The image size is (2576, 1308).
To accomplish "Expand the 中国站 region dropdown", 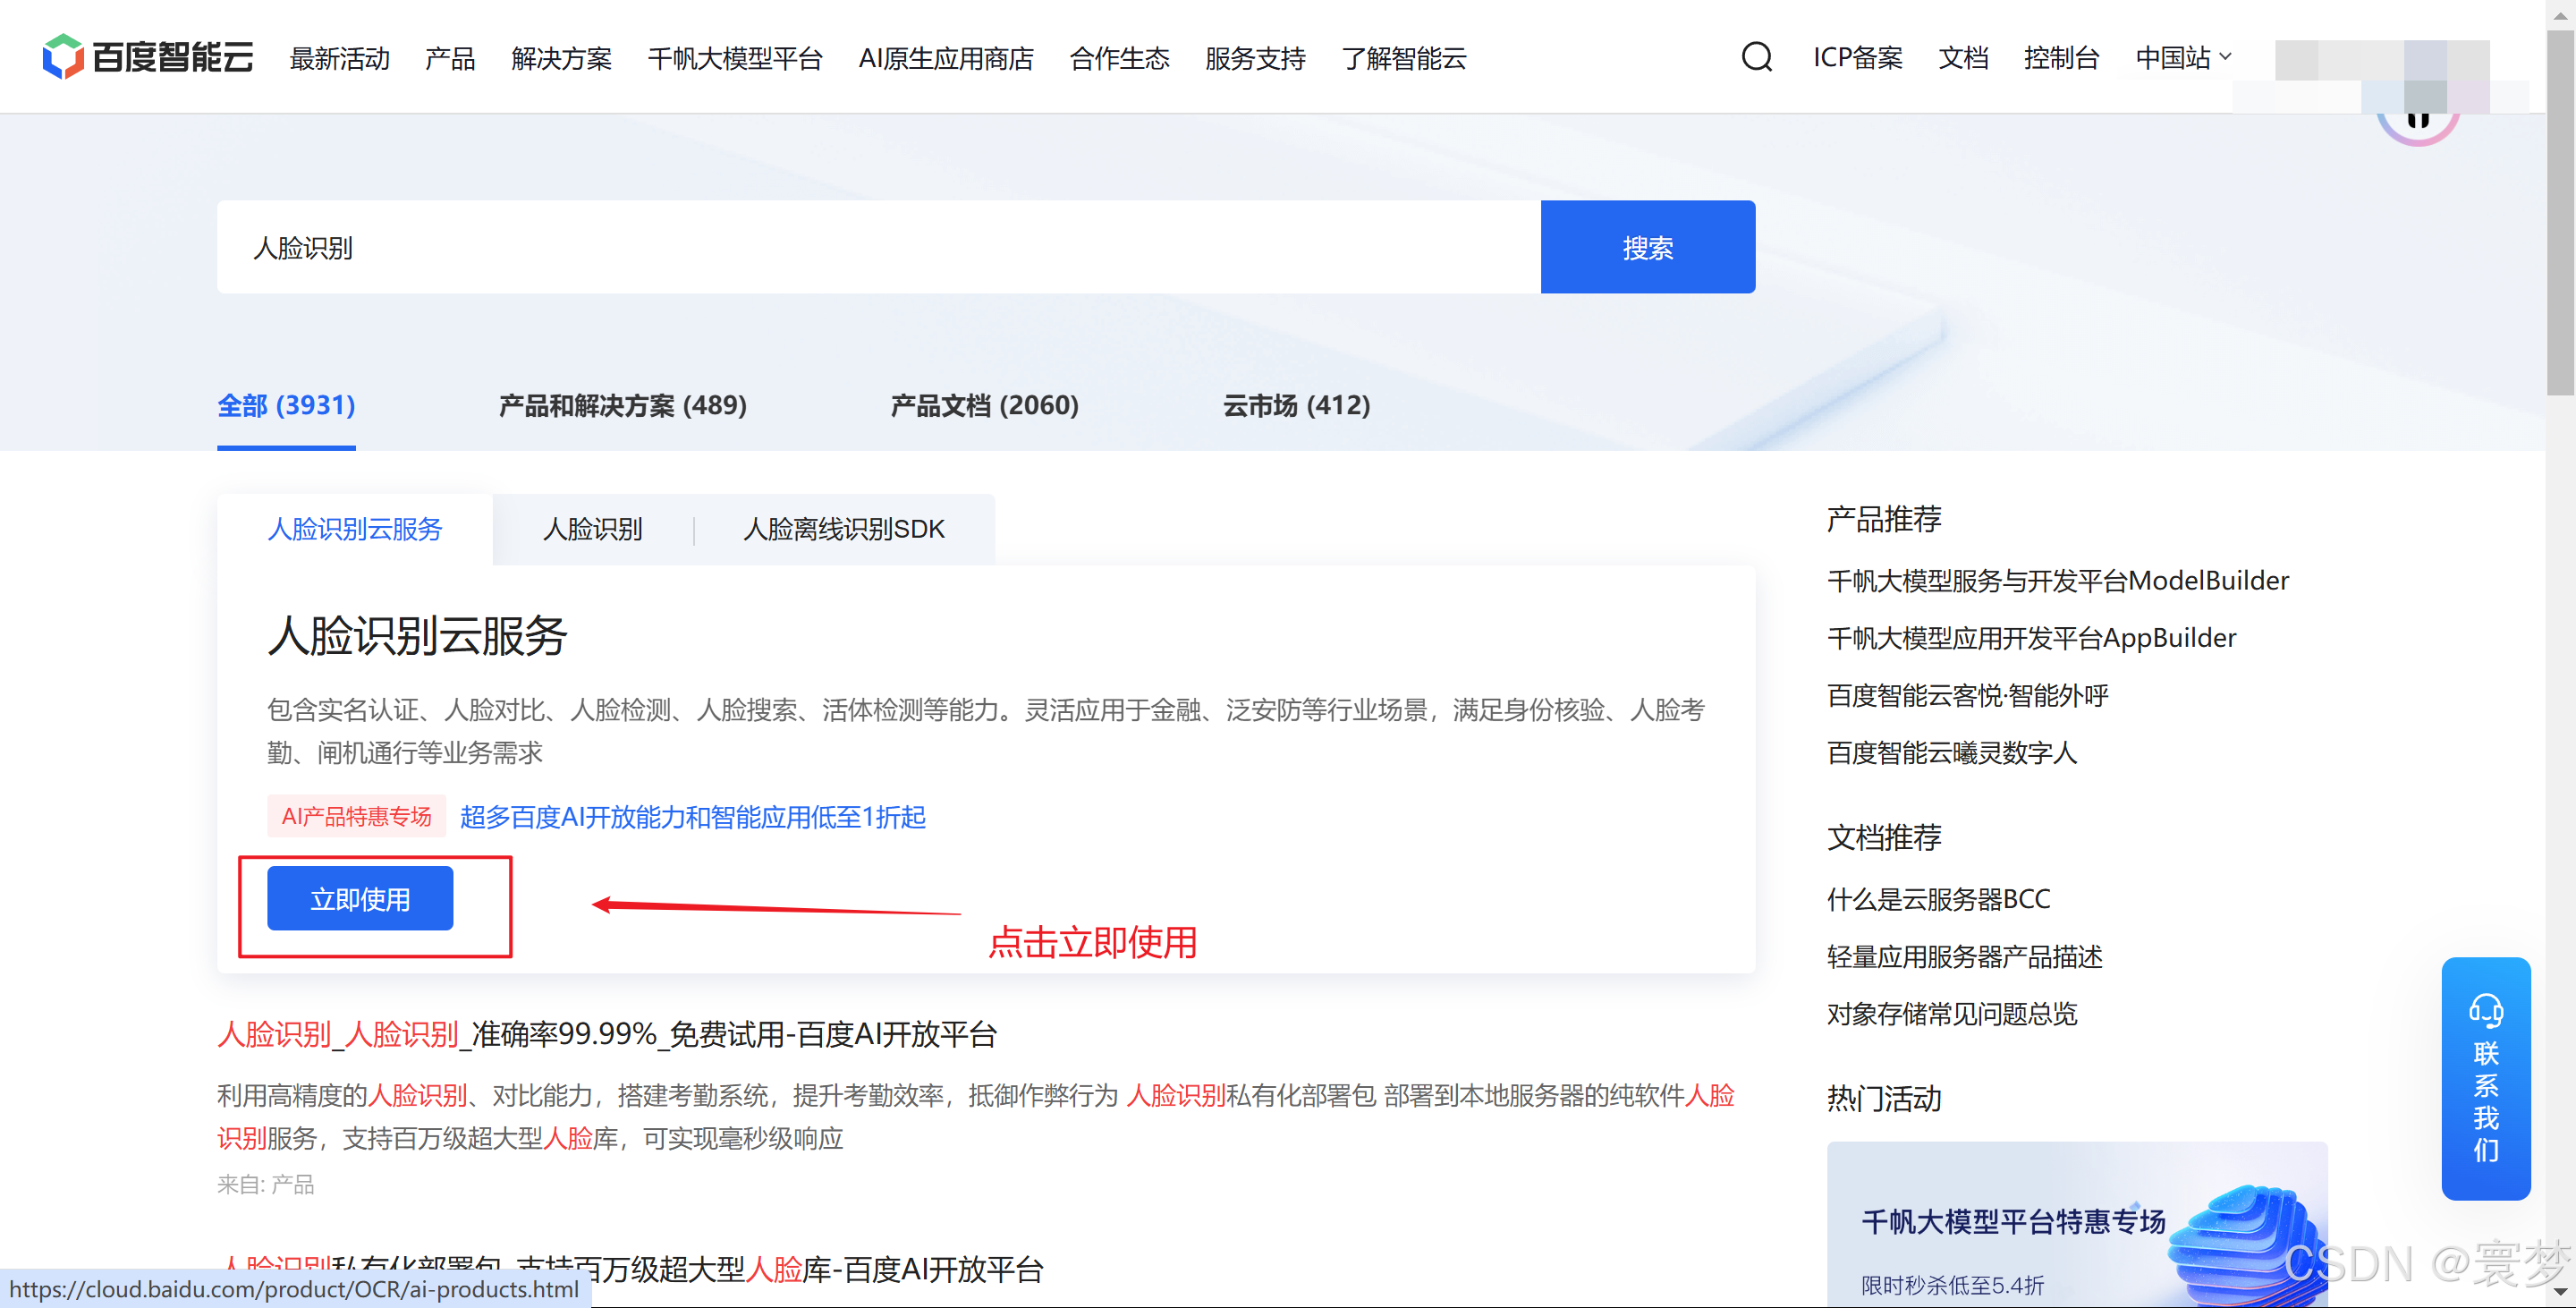I will click(2182, 57).
